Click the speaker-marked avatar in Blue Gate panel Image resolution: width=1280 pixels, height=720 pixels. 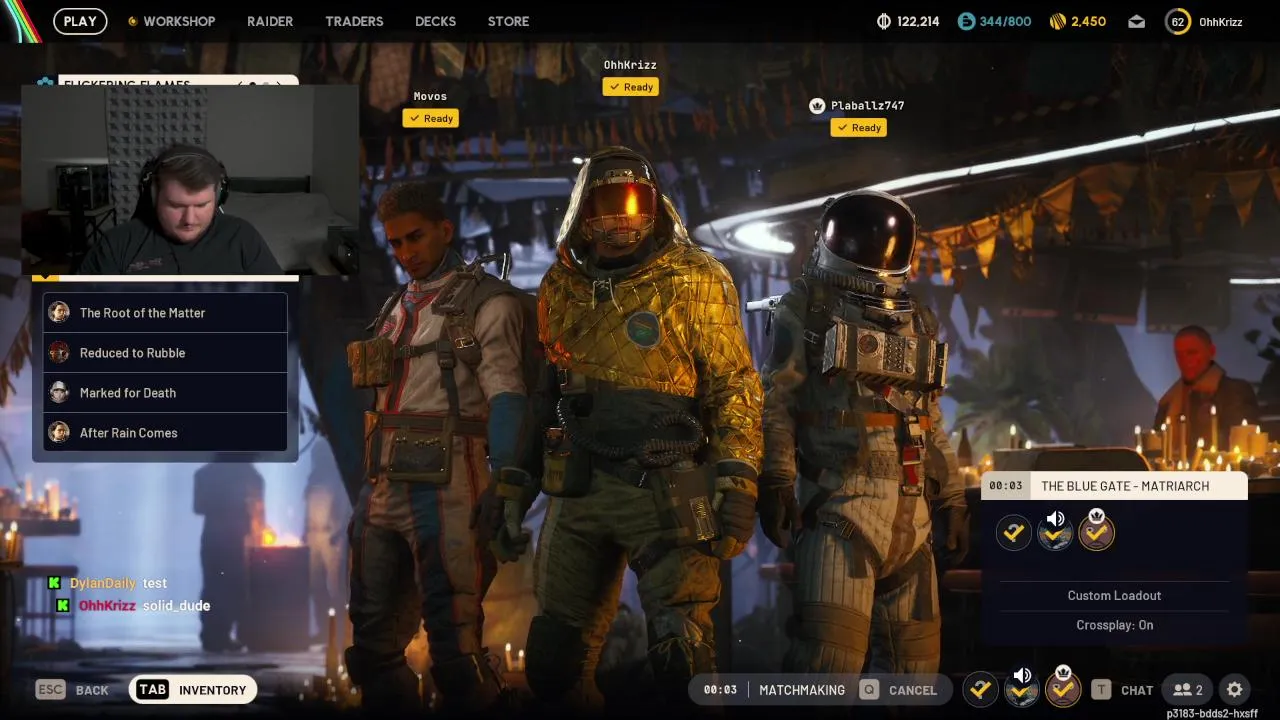coord(1055,533)
